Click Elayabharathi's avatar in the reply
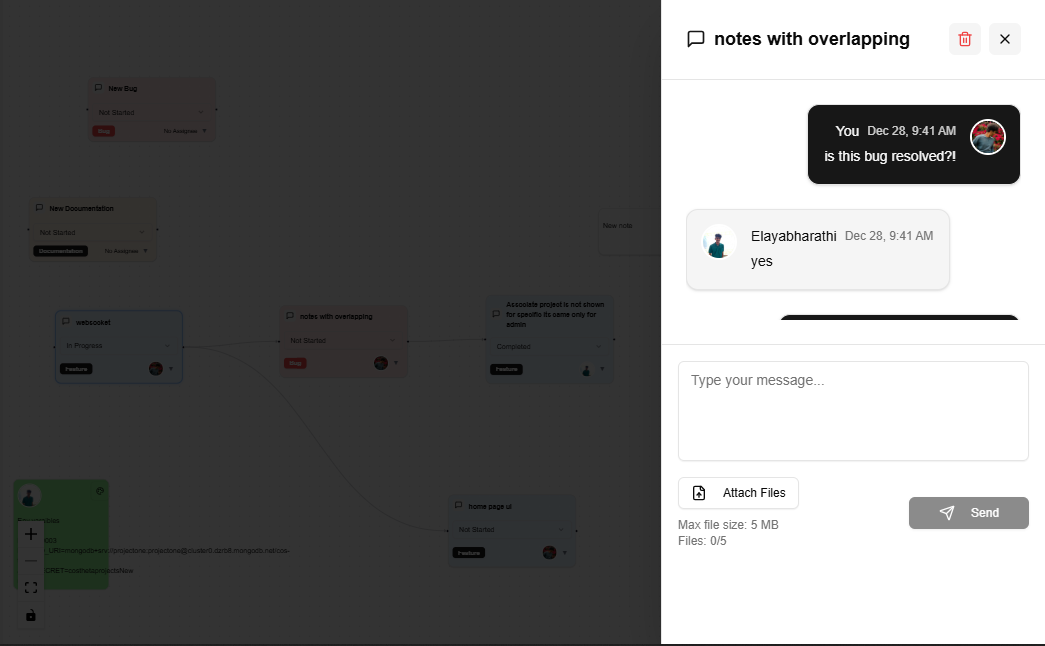Screen dimensions: 1045x646 click(718, 241)
